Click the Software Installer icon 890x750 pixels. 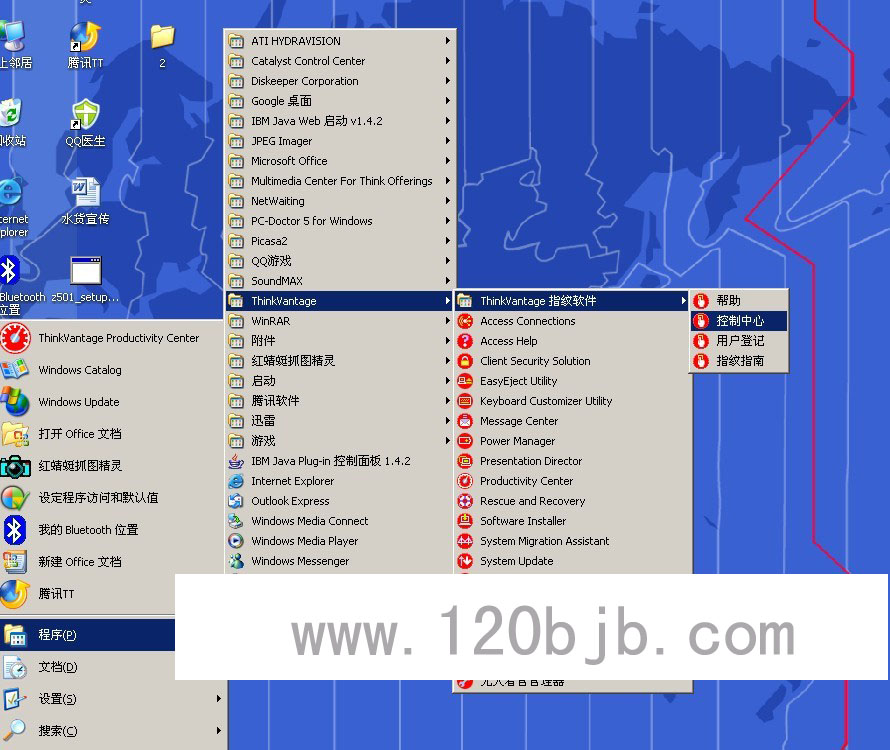point(465,521)
